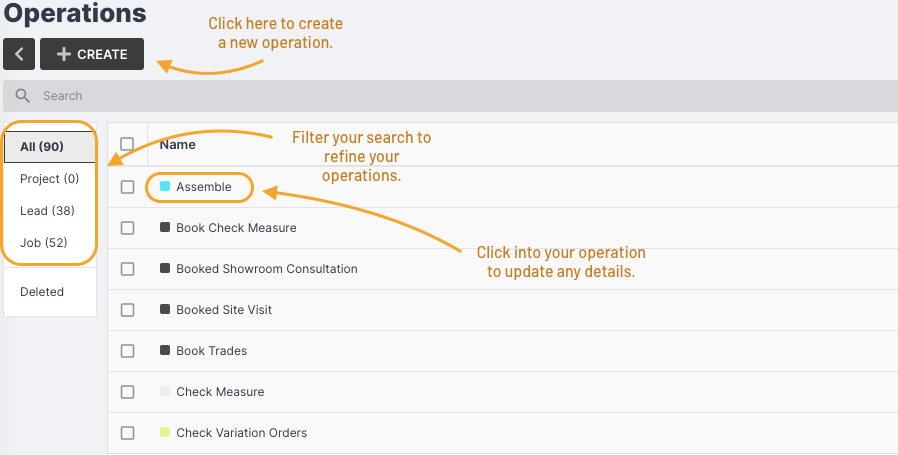The width and height of the screenshot is (898, 455).
Task: Filter by Project (0)
Action: point(49,179)
